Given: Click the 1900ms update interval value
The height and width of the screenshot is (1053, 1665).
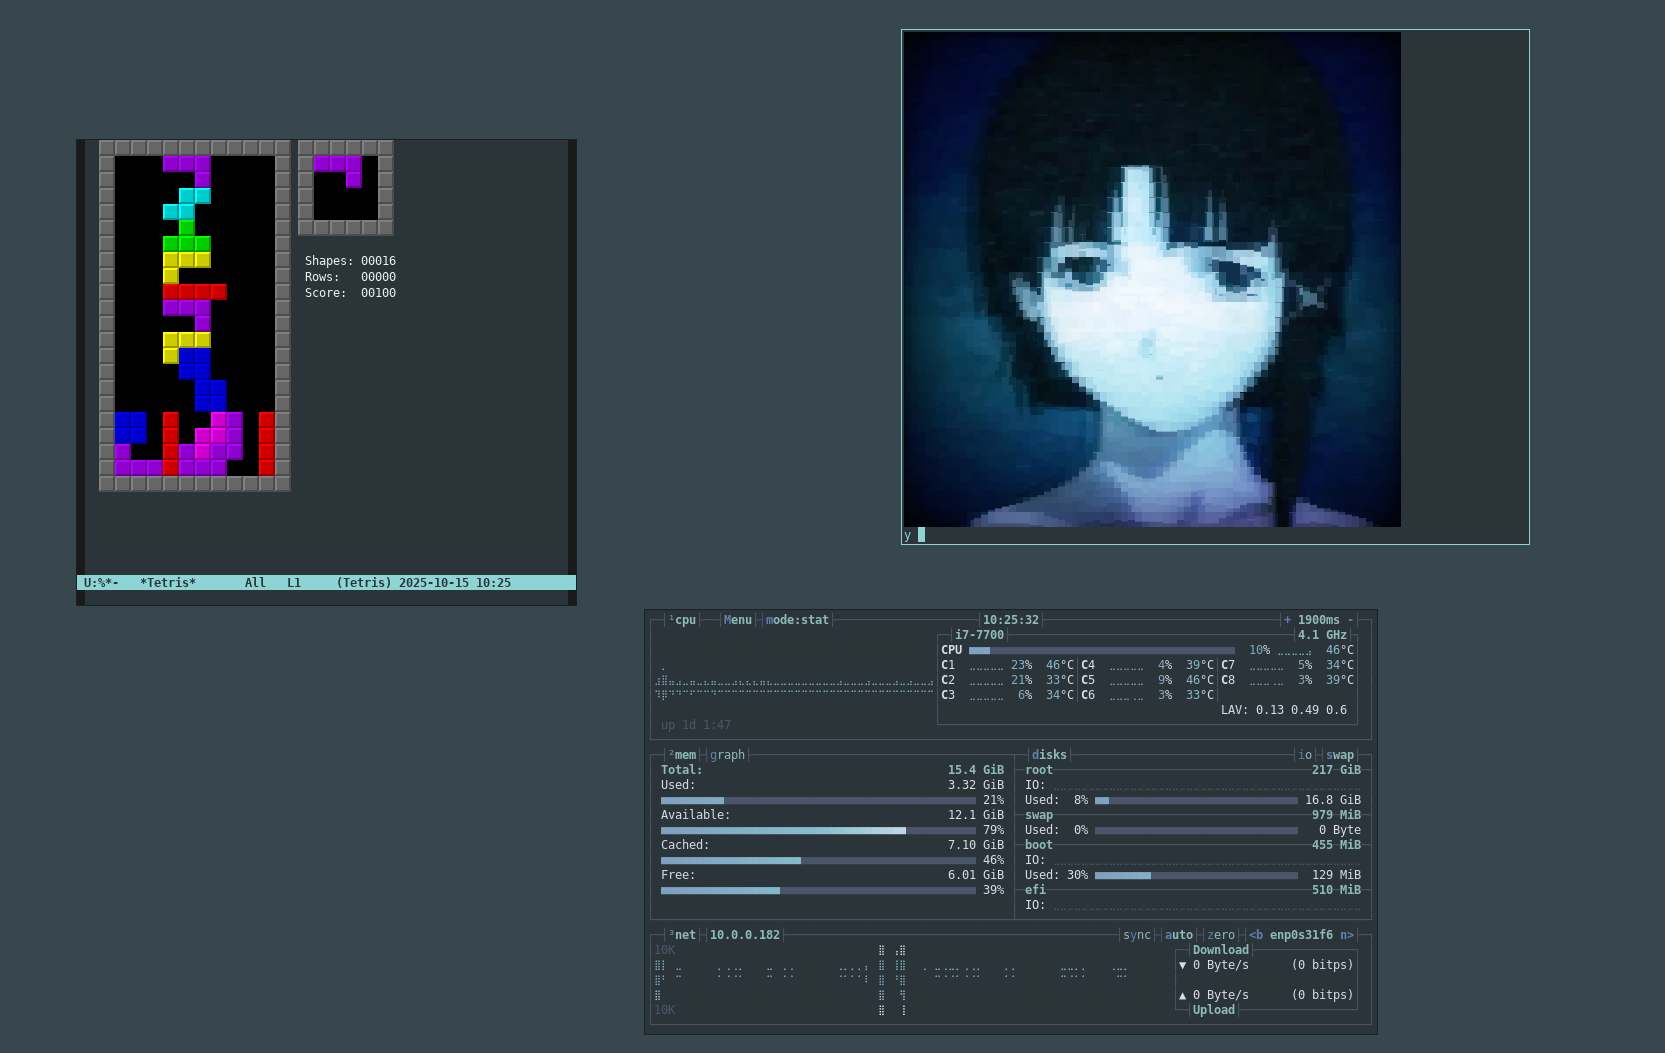Looking at the screenshot, I should 1319,620.
